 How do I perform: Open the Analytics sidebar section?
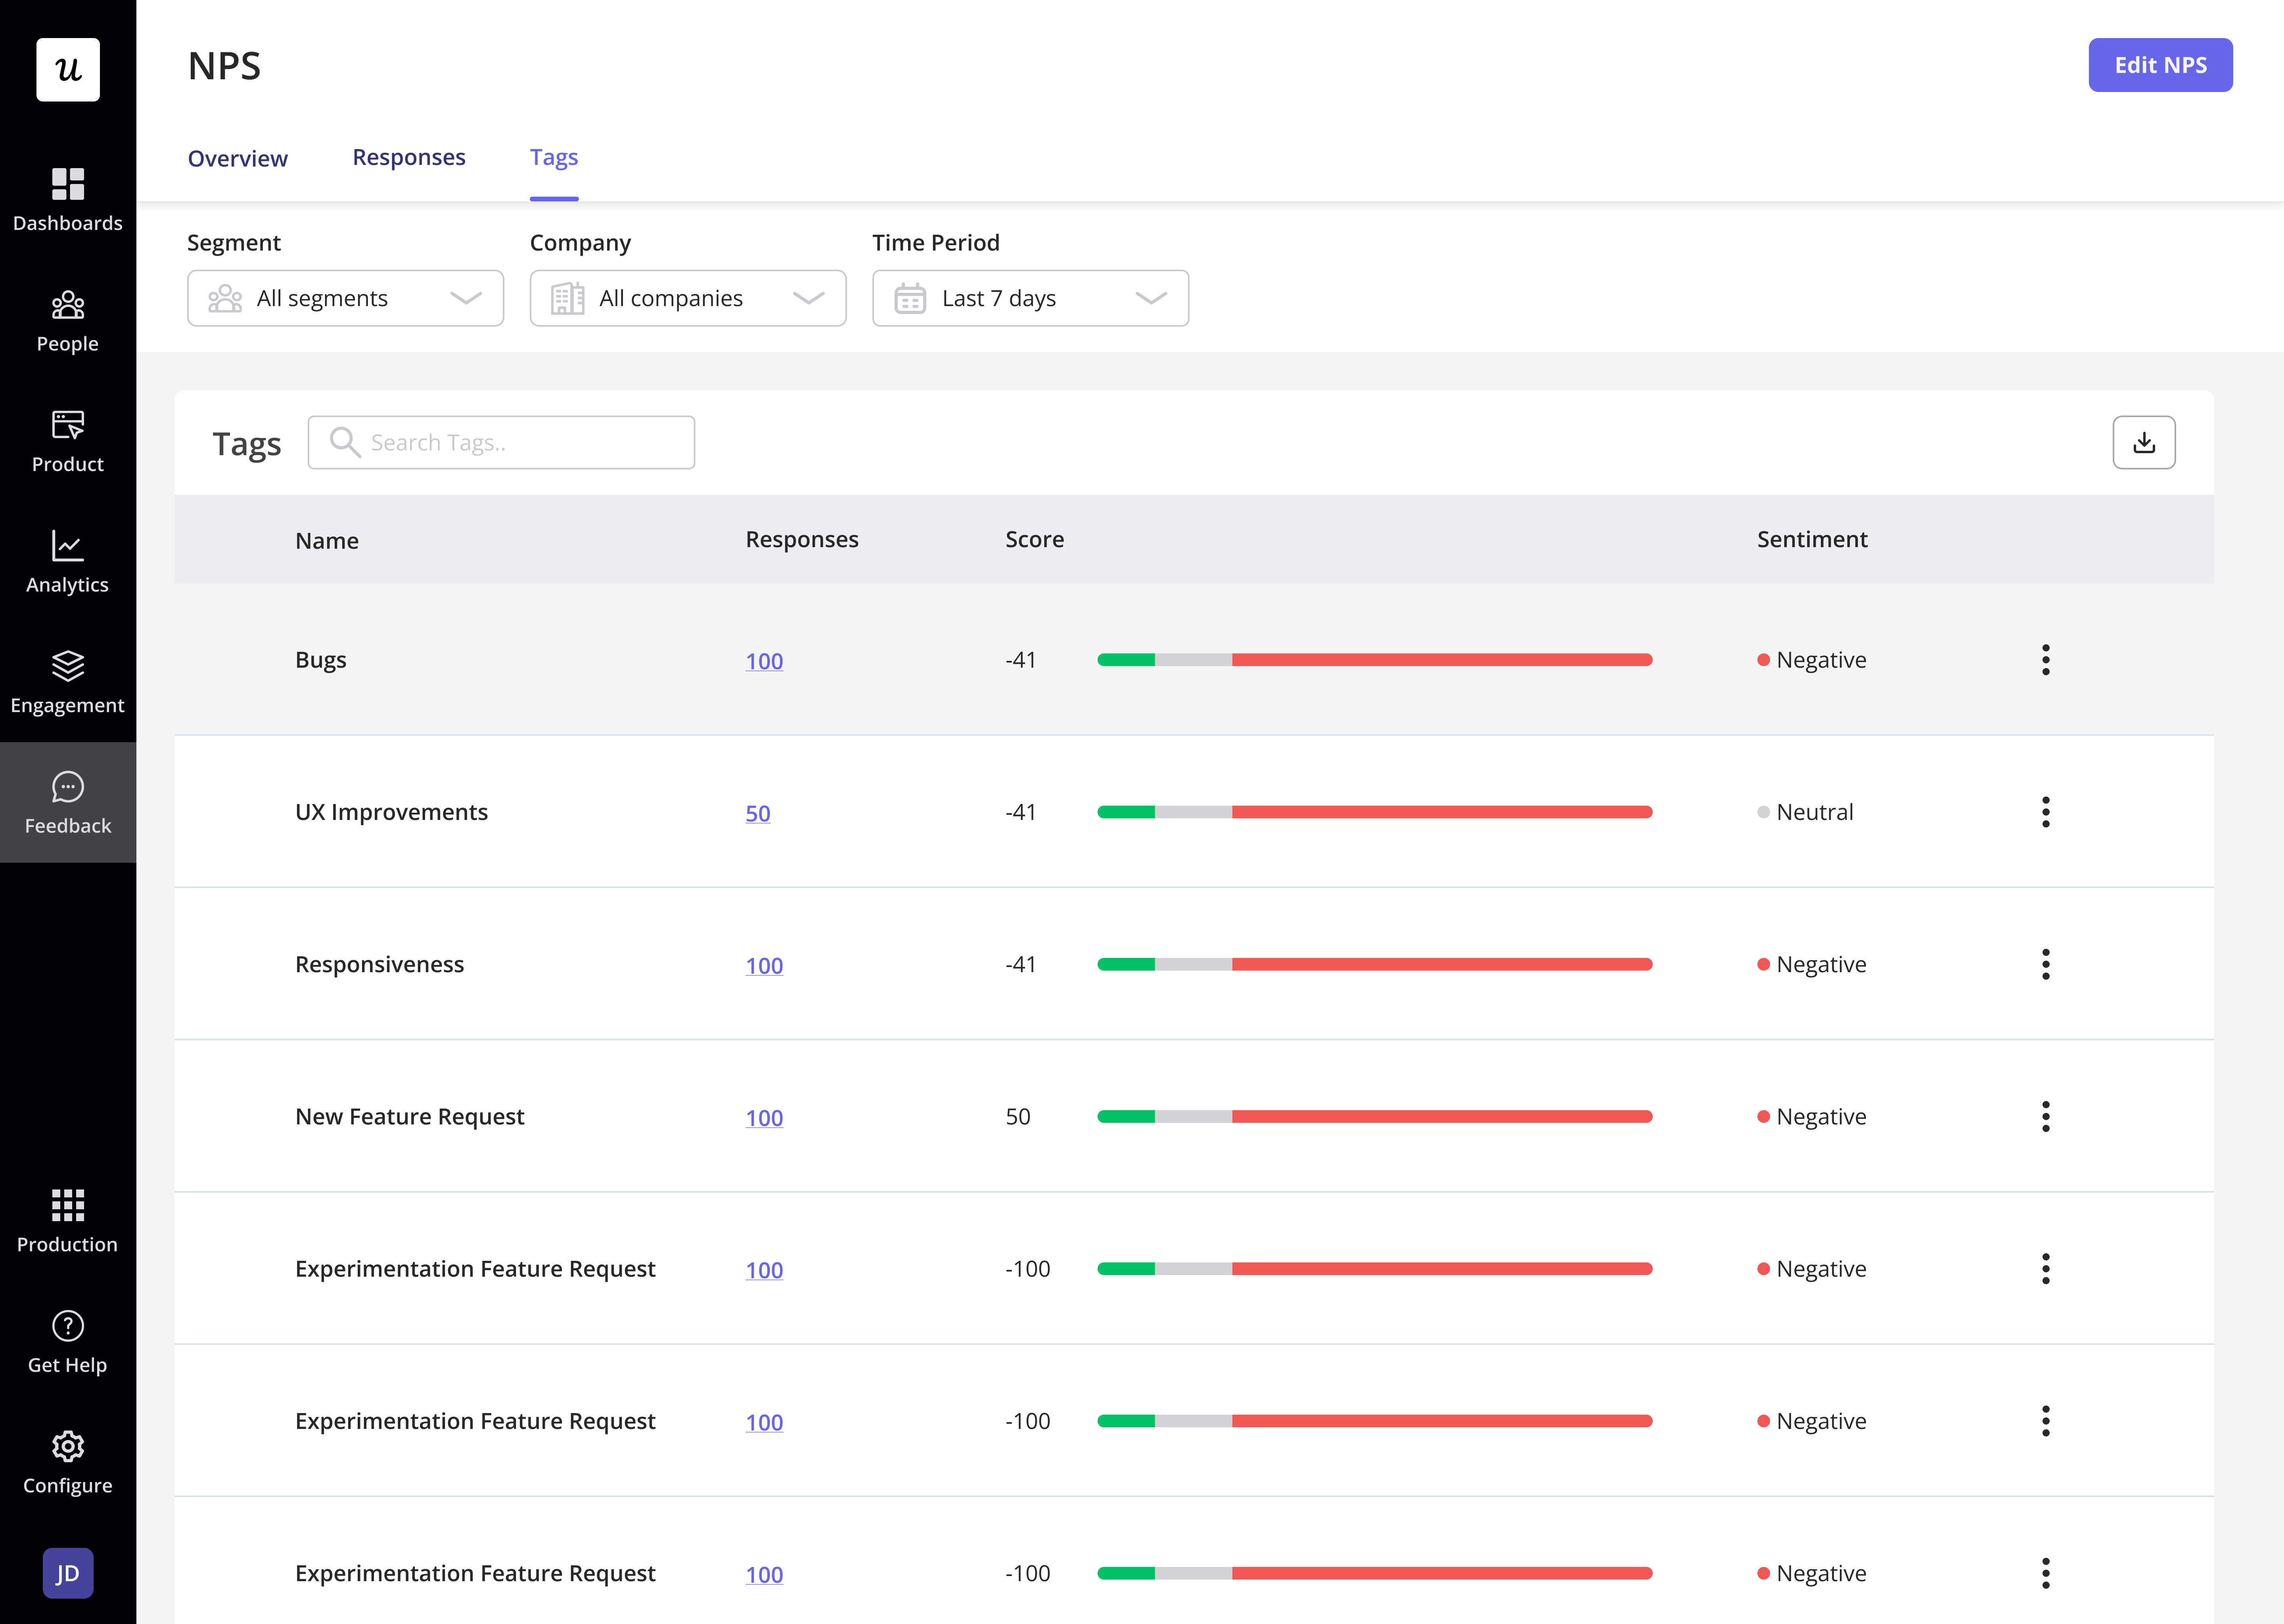pyautogui.click(x=68, y=562)
